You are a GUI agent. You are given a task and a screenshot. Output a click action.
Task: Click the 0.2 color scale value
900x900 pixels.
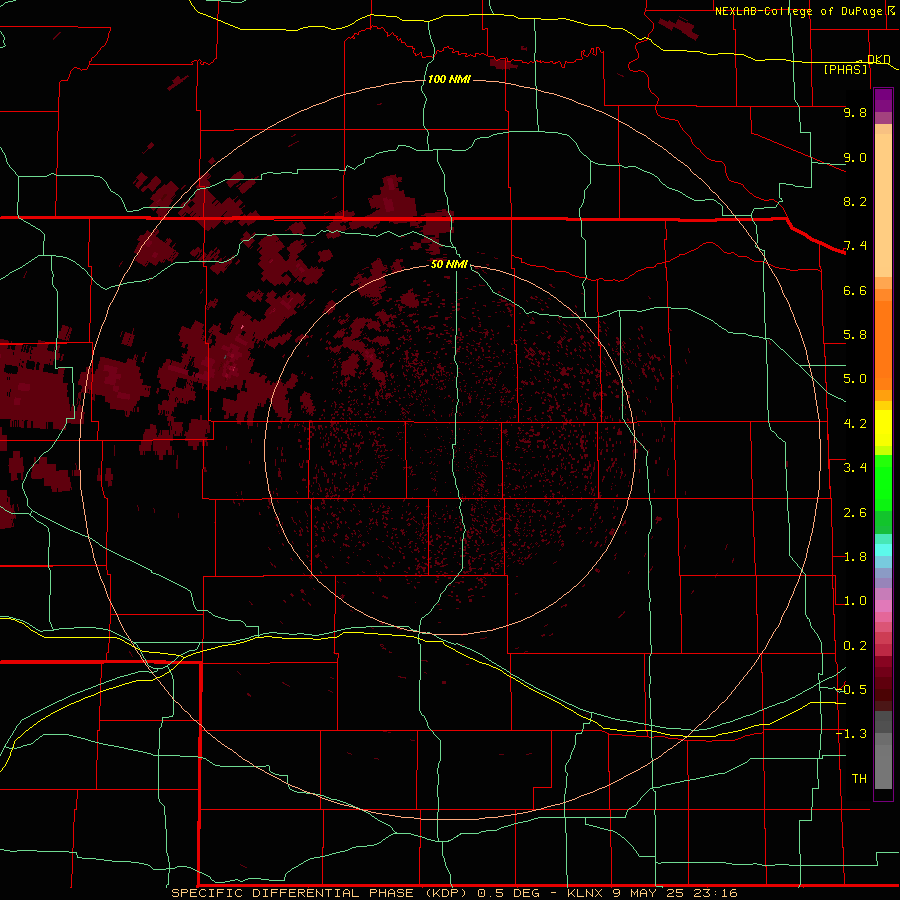coord(855,646)
